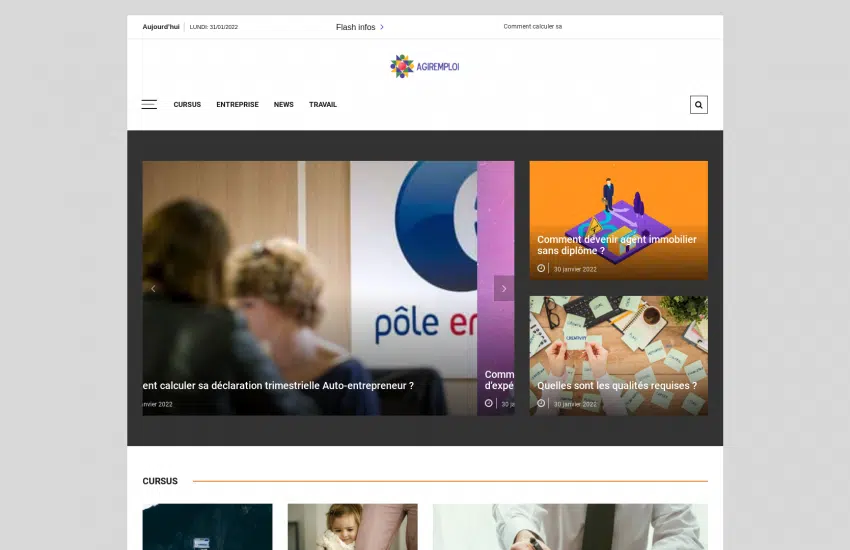Image resolution: width=850 pixels, height=550 pixels.
Task: Advance slider with next arrow
Action: (504, 289)
